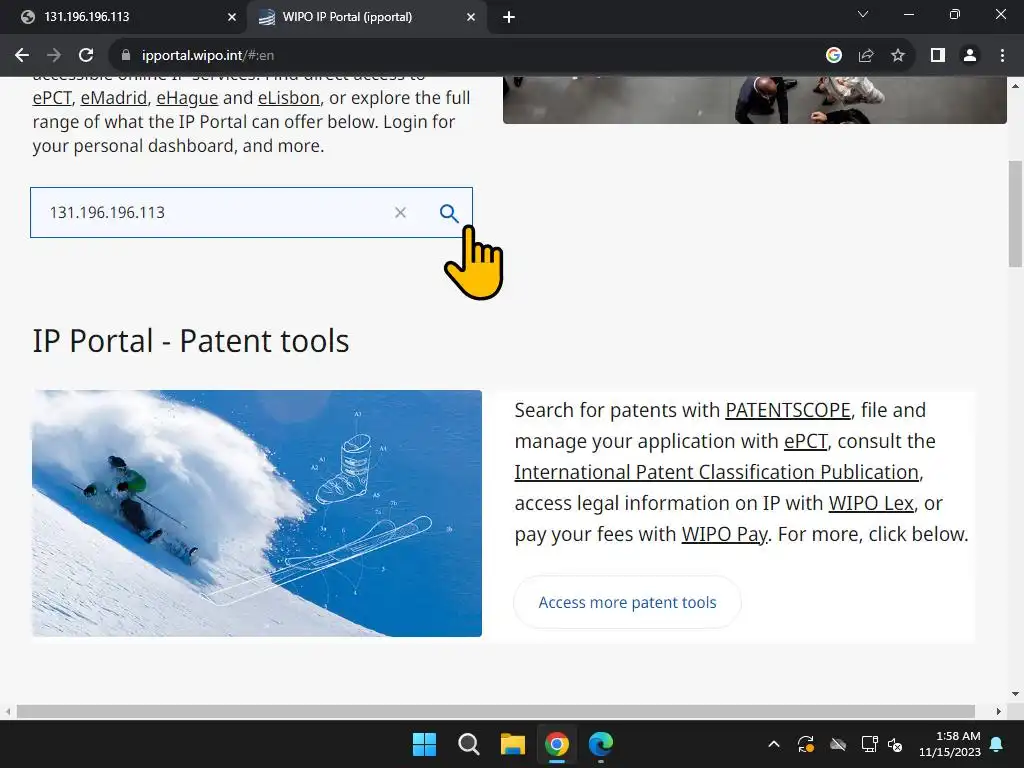Open the WIPO Pay link
The image size is (1024, 768).
point(725,534)
